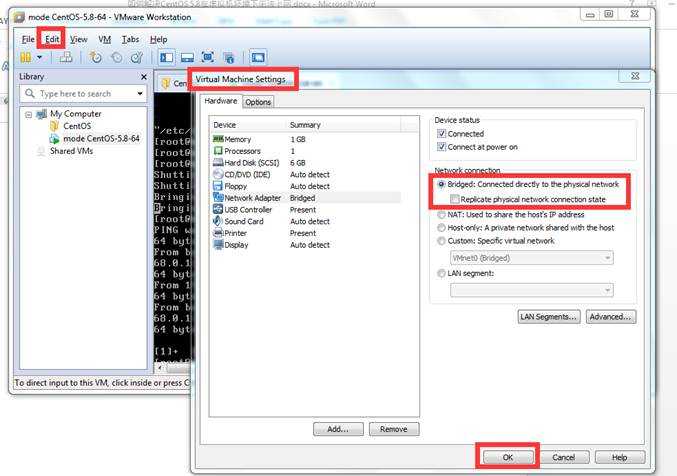Image resolution: width=677 pixels, height=476 pixels.
Task: Select the USB Controller device
Action: [x=307, y=209]
